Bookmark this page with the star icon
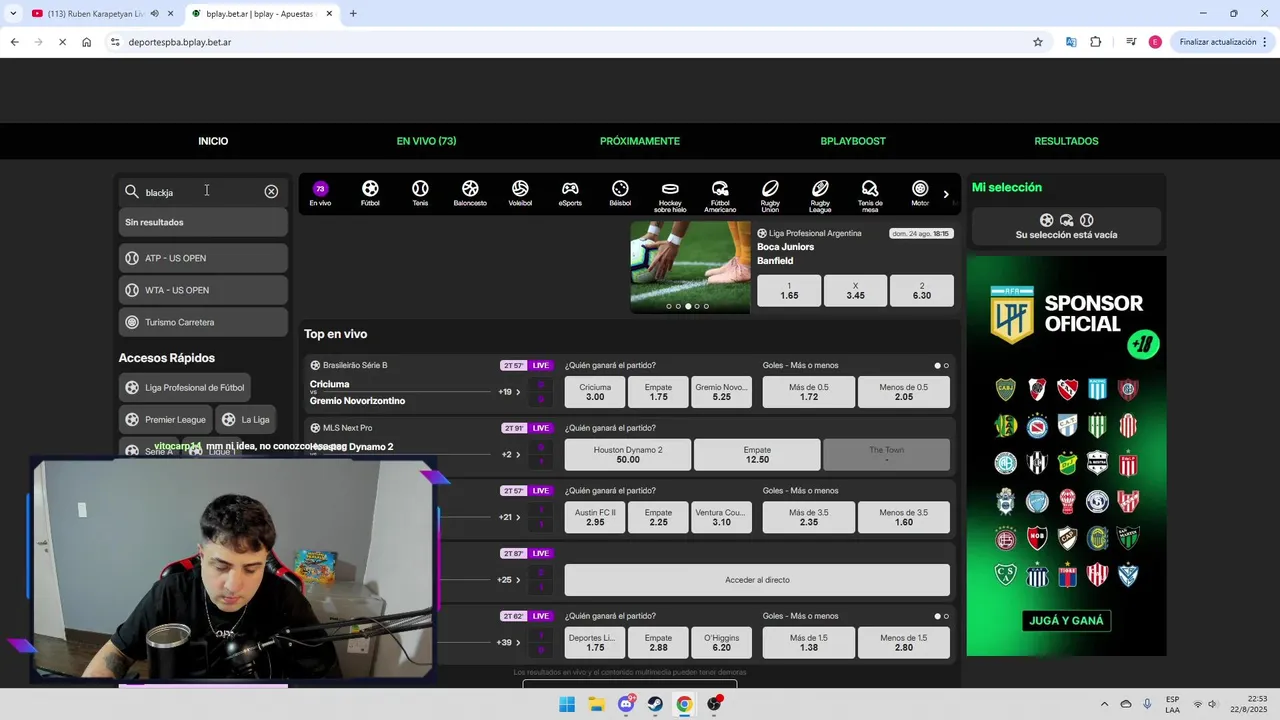Image resolution: width=1280 pixels, height=720 pixels. [1038, 42]
